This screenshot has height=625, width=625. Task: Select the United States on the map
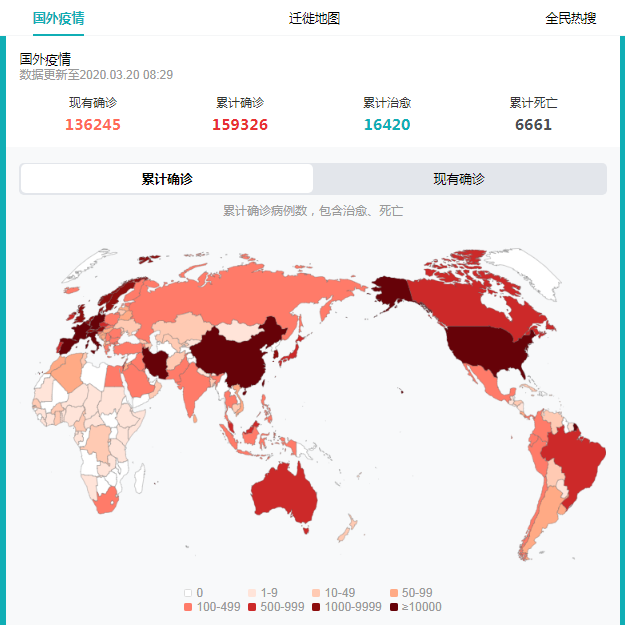[x=488, y=349]
